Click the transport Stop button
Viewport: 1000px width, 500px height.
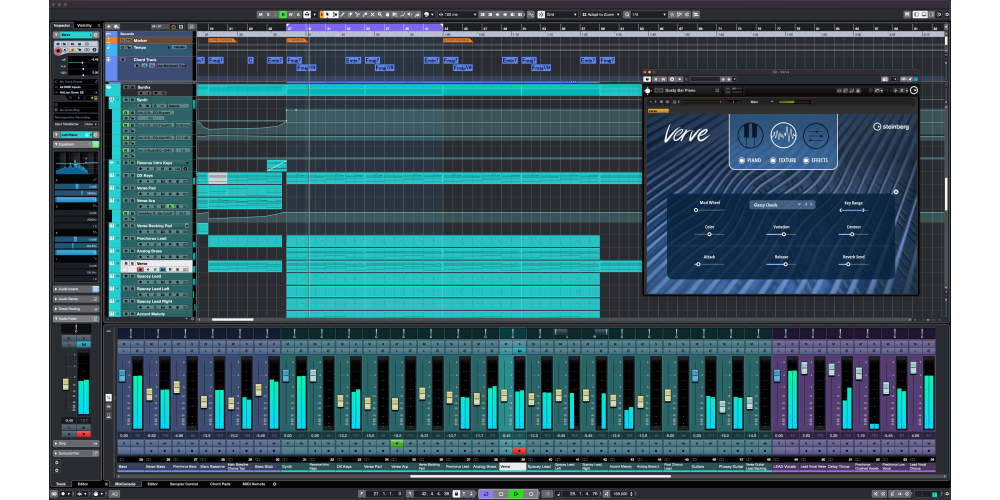501,494
